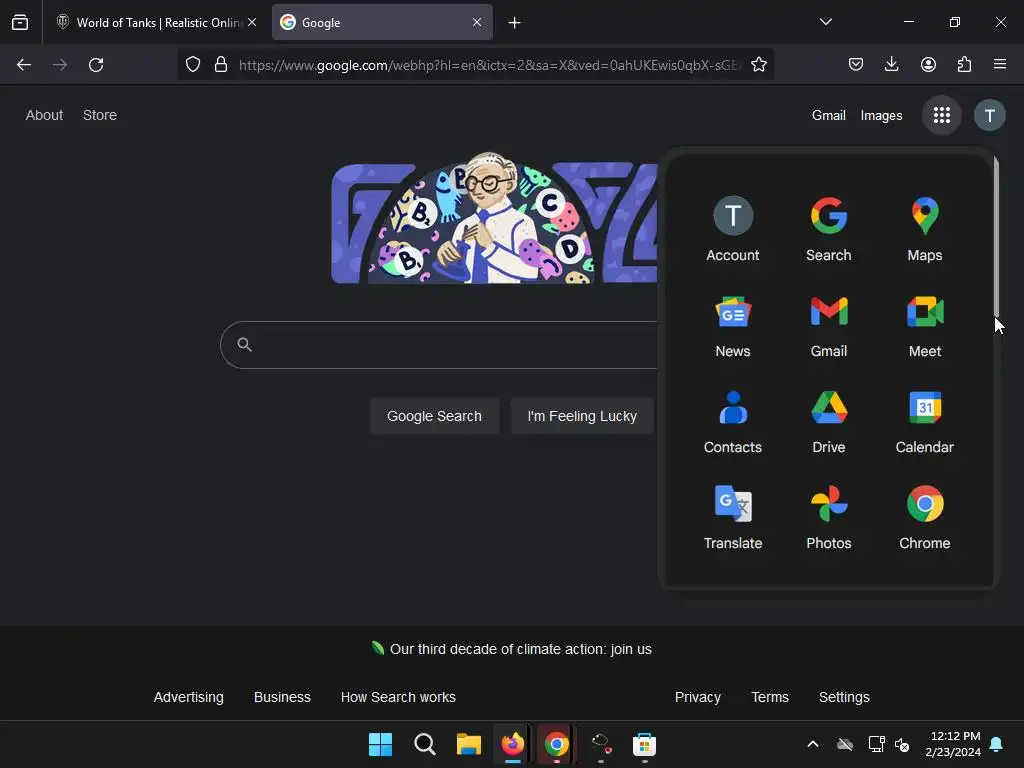
Task: Open Google Drive app
Action: 829,421
